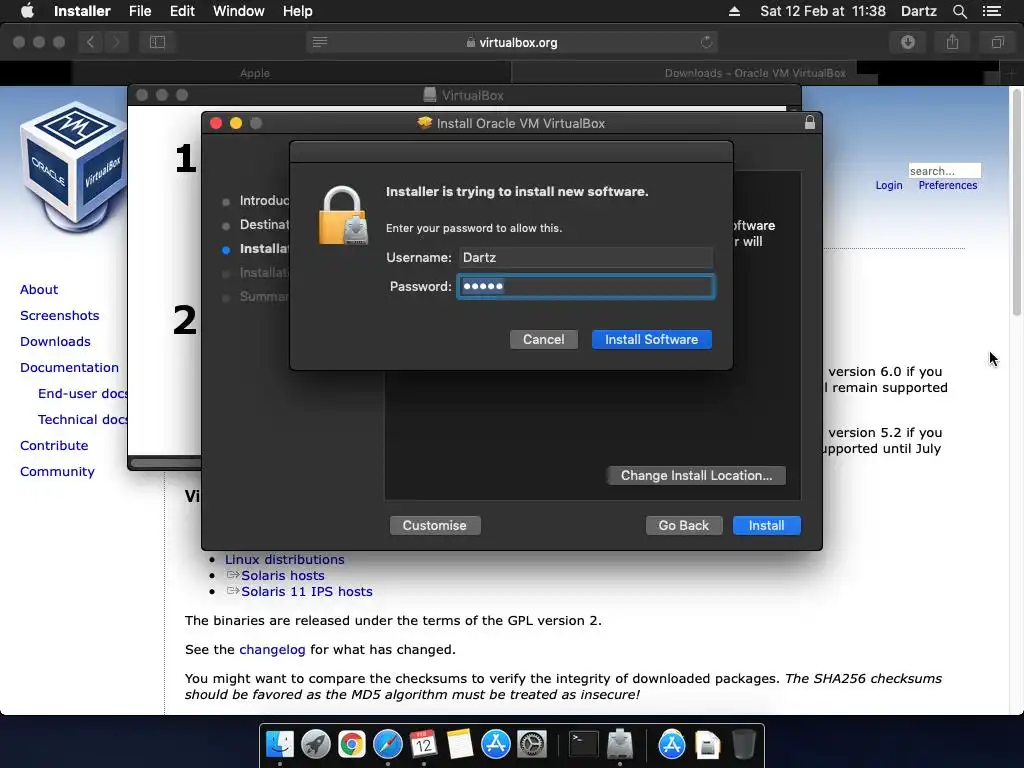1024x768 pixels.
Task: Click the Installer app icon in Dock
Action: pos(620,744)
